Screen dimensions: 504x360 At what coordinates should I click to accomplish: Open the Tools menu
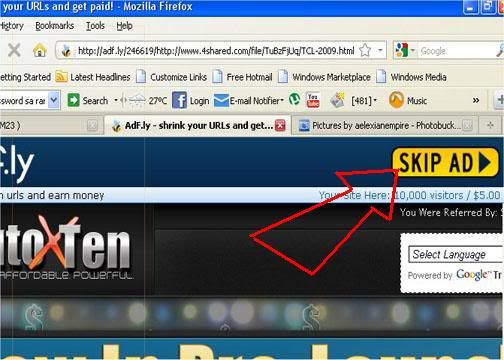(x=95, y=26)
